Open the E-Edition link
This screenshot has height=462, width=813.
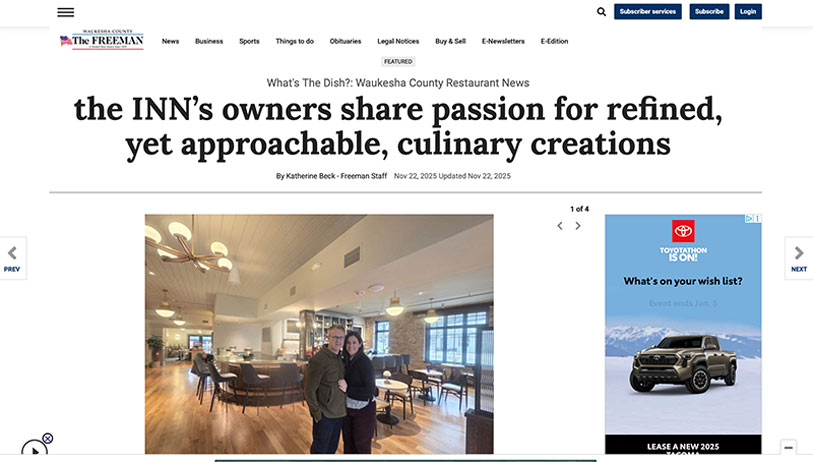[554, 41]
